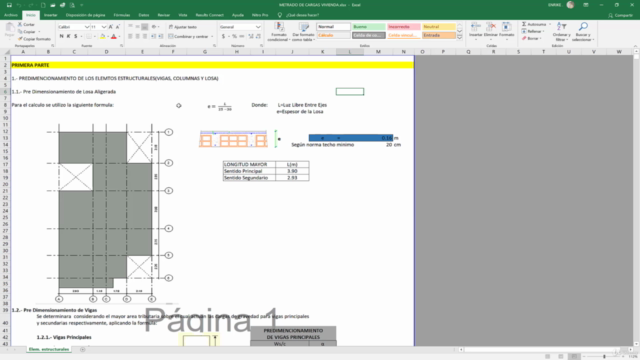Open the Calibri font name dropdown
The height and width of the screenshot is (360, 640).
pyautogui.click(x=87, y=27)
